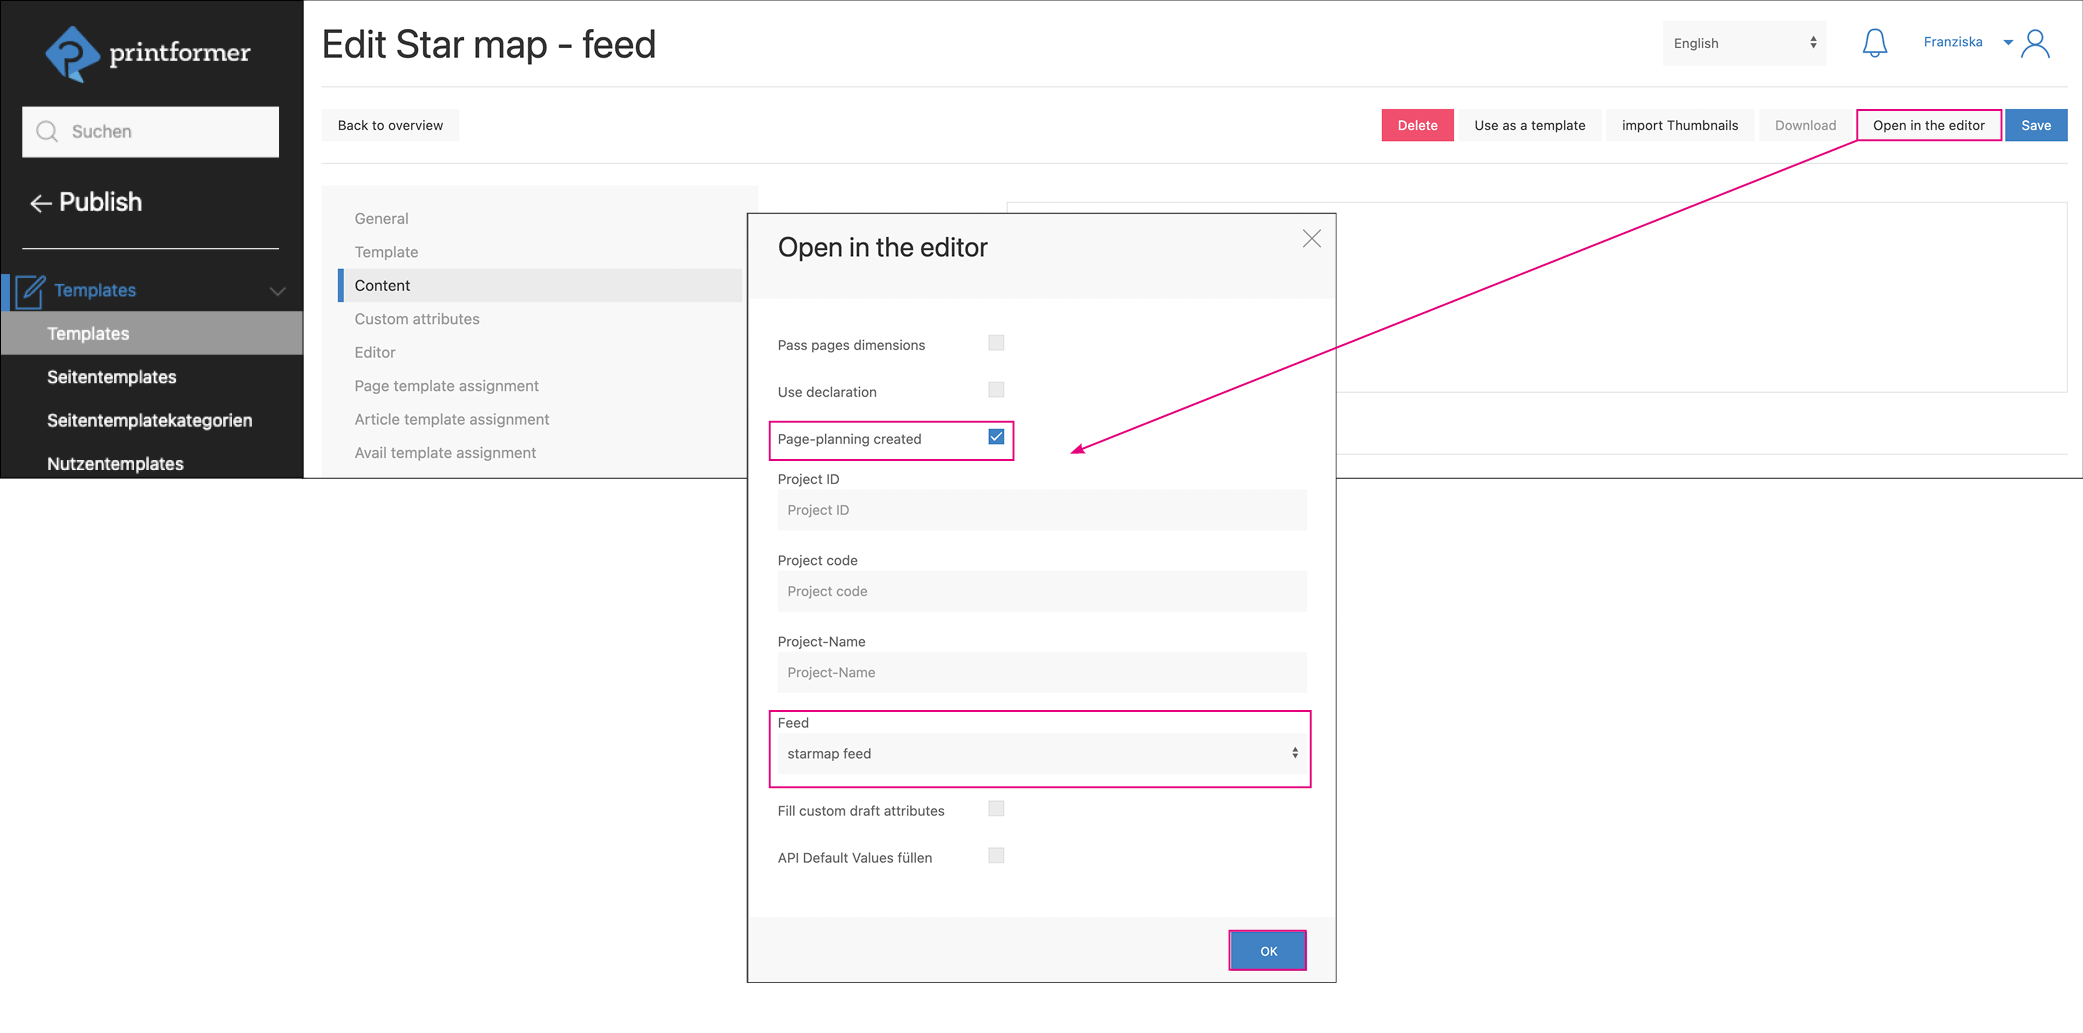
Task: Switch to the Custom attributes section
Action: coord(417,319)
